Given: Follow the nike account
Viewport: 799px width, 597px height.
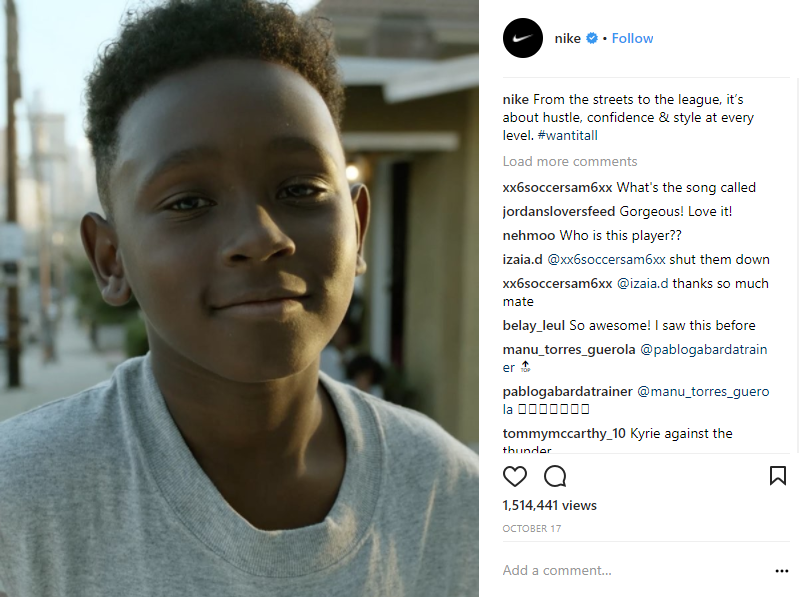Looking at the screenshot, I should click(632, 38).
